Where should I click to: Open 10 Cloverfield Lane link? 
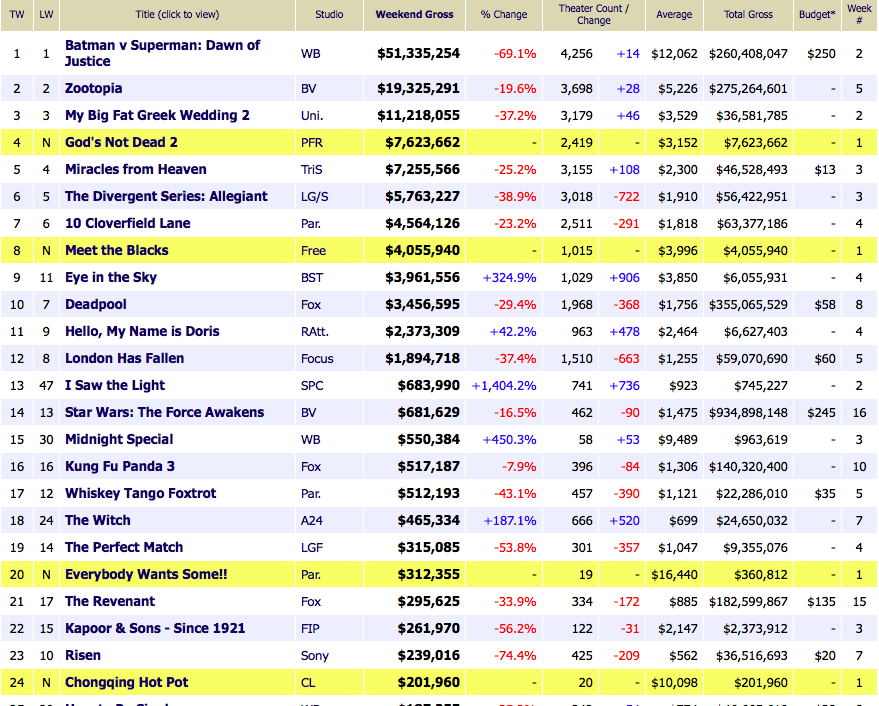(x=127, y=223)
